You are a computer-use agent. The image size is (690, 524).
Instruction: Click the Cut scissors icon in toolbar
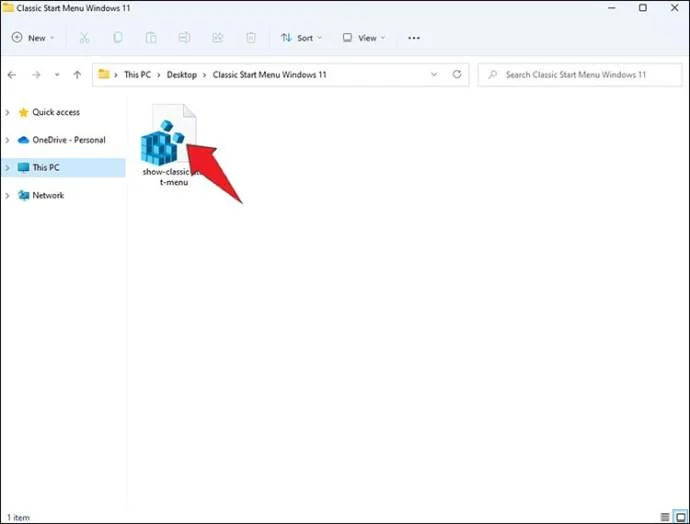pos(84,38)
